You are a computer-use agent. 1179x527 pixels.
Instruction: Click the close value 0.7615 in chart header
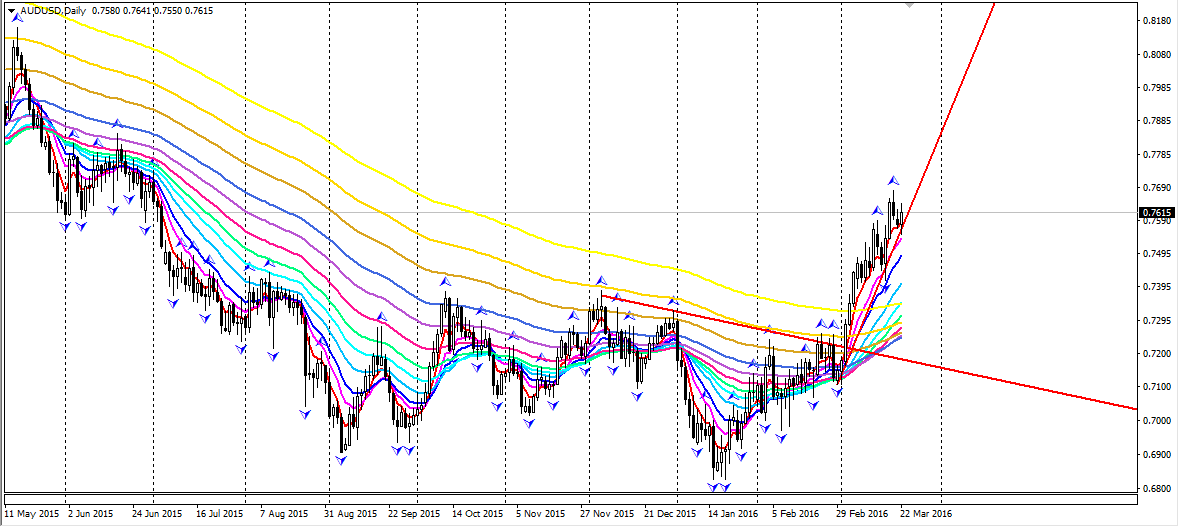pyautogui.click(x=200, y=11)
